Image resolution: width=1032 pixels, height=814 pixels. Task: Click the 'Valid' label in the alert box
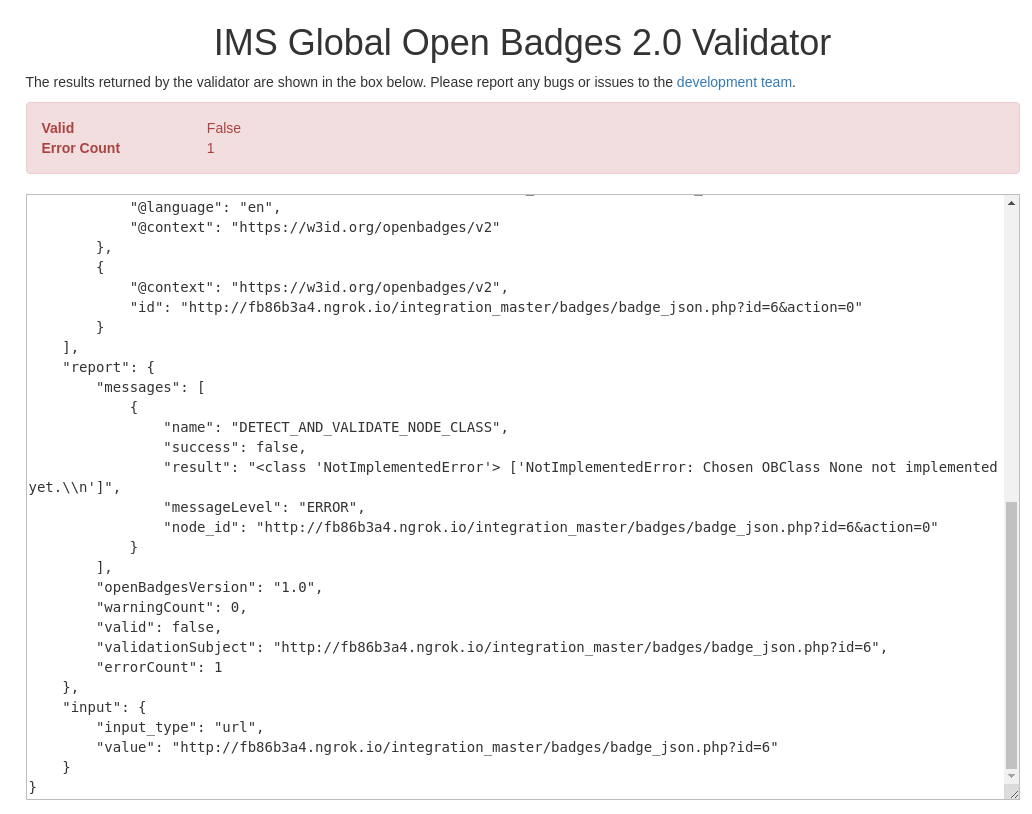click(x=58, y=128)
